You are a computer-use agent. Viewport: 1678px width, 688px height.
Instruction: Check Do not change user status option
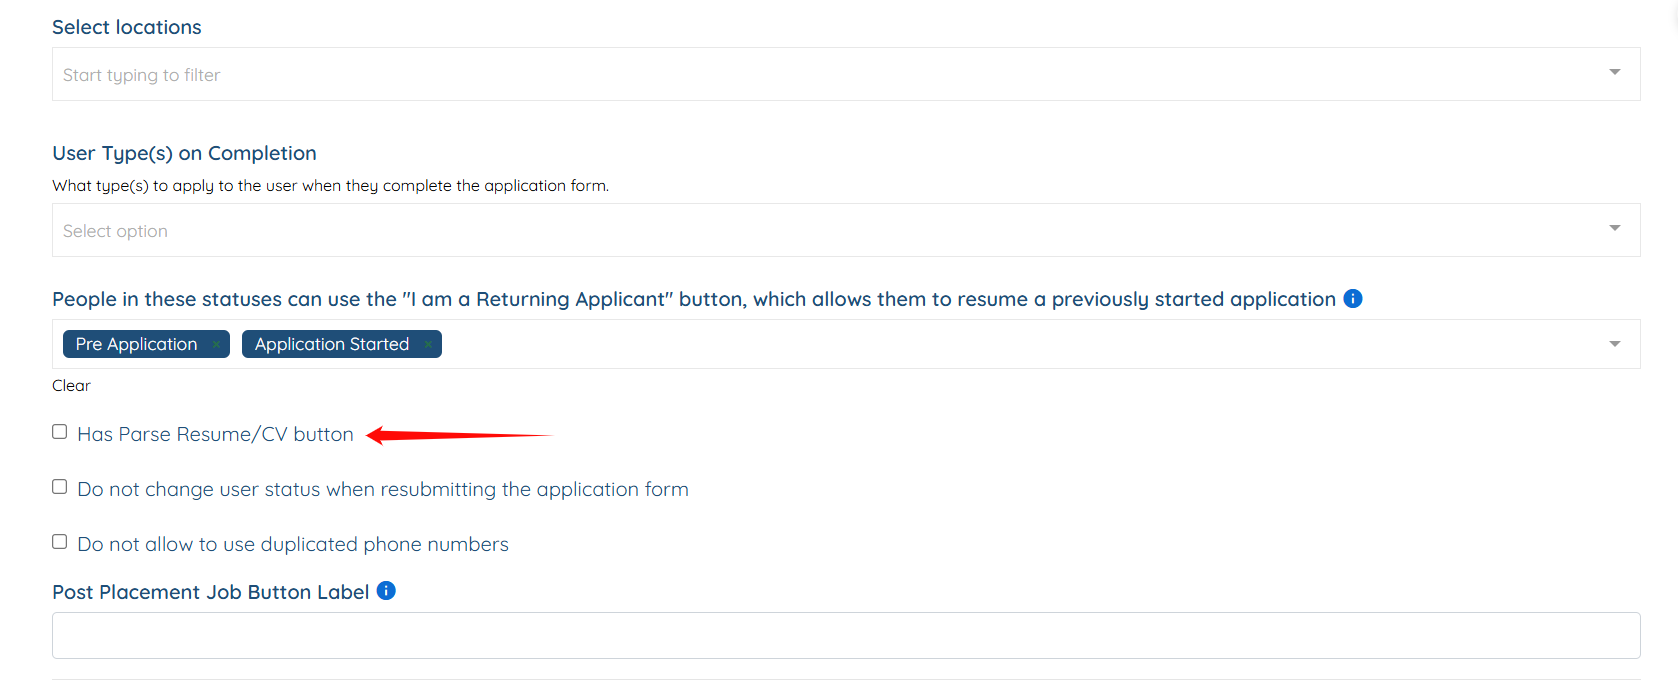[60, 487]
